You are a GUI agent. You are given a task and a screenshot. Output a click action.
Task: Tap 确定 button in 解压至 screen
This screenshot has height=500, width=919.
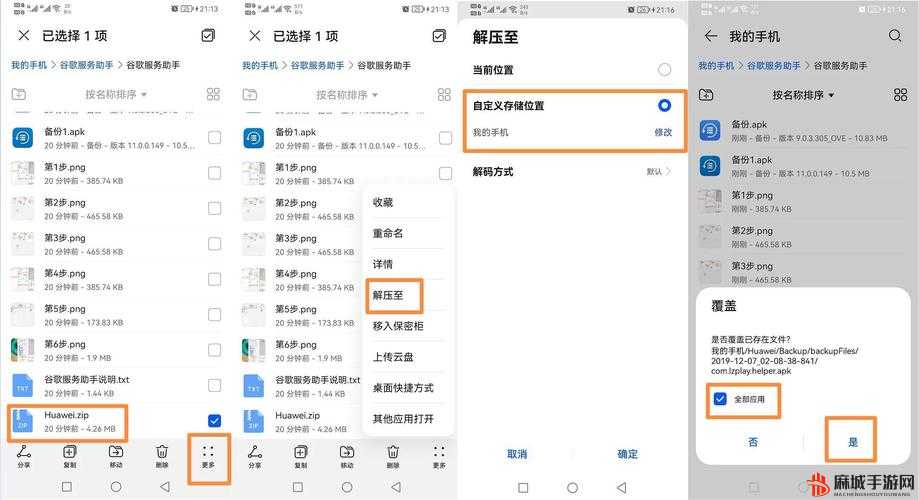pos(627,454)
